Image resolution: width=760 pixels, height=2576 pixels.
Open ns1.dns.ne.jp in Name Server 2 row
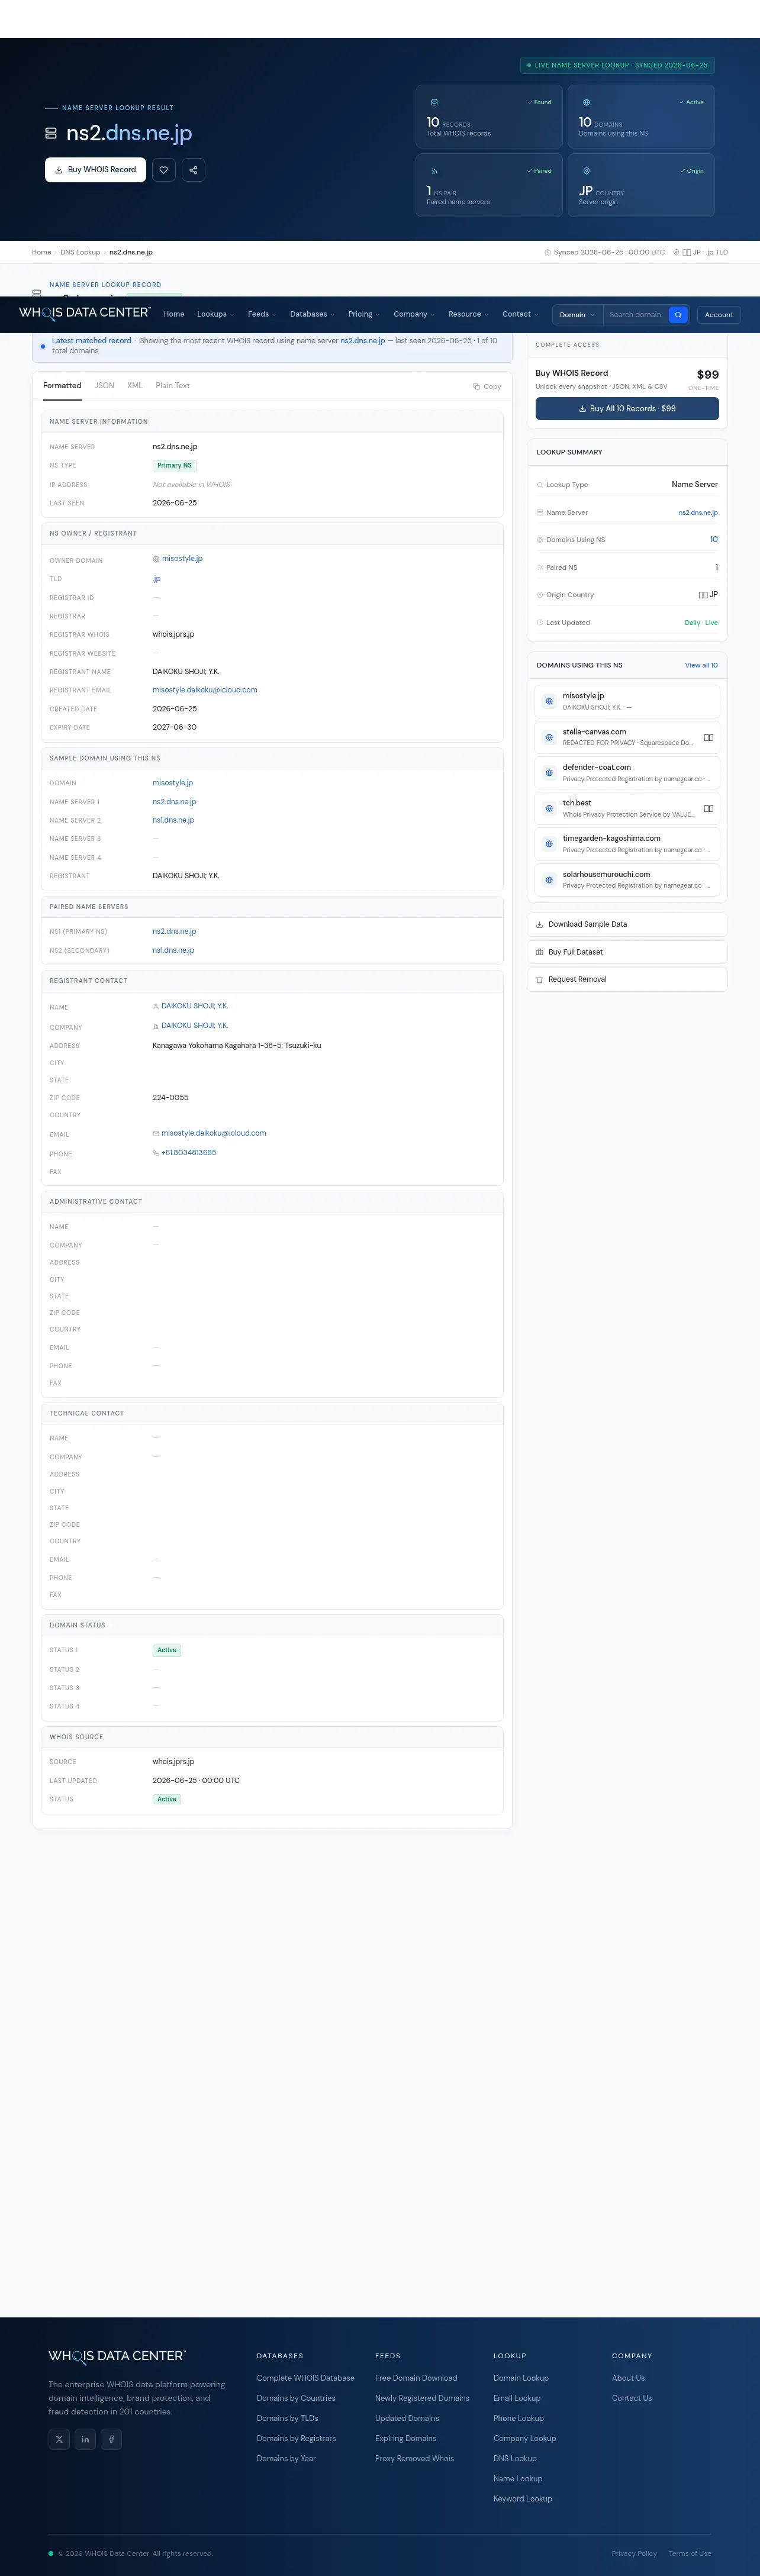pos(173,820)
